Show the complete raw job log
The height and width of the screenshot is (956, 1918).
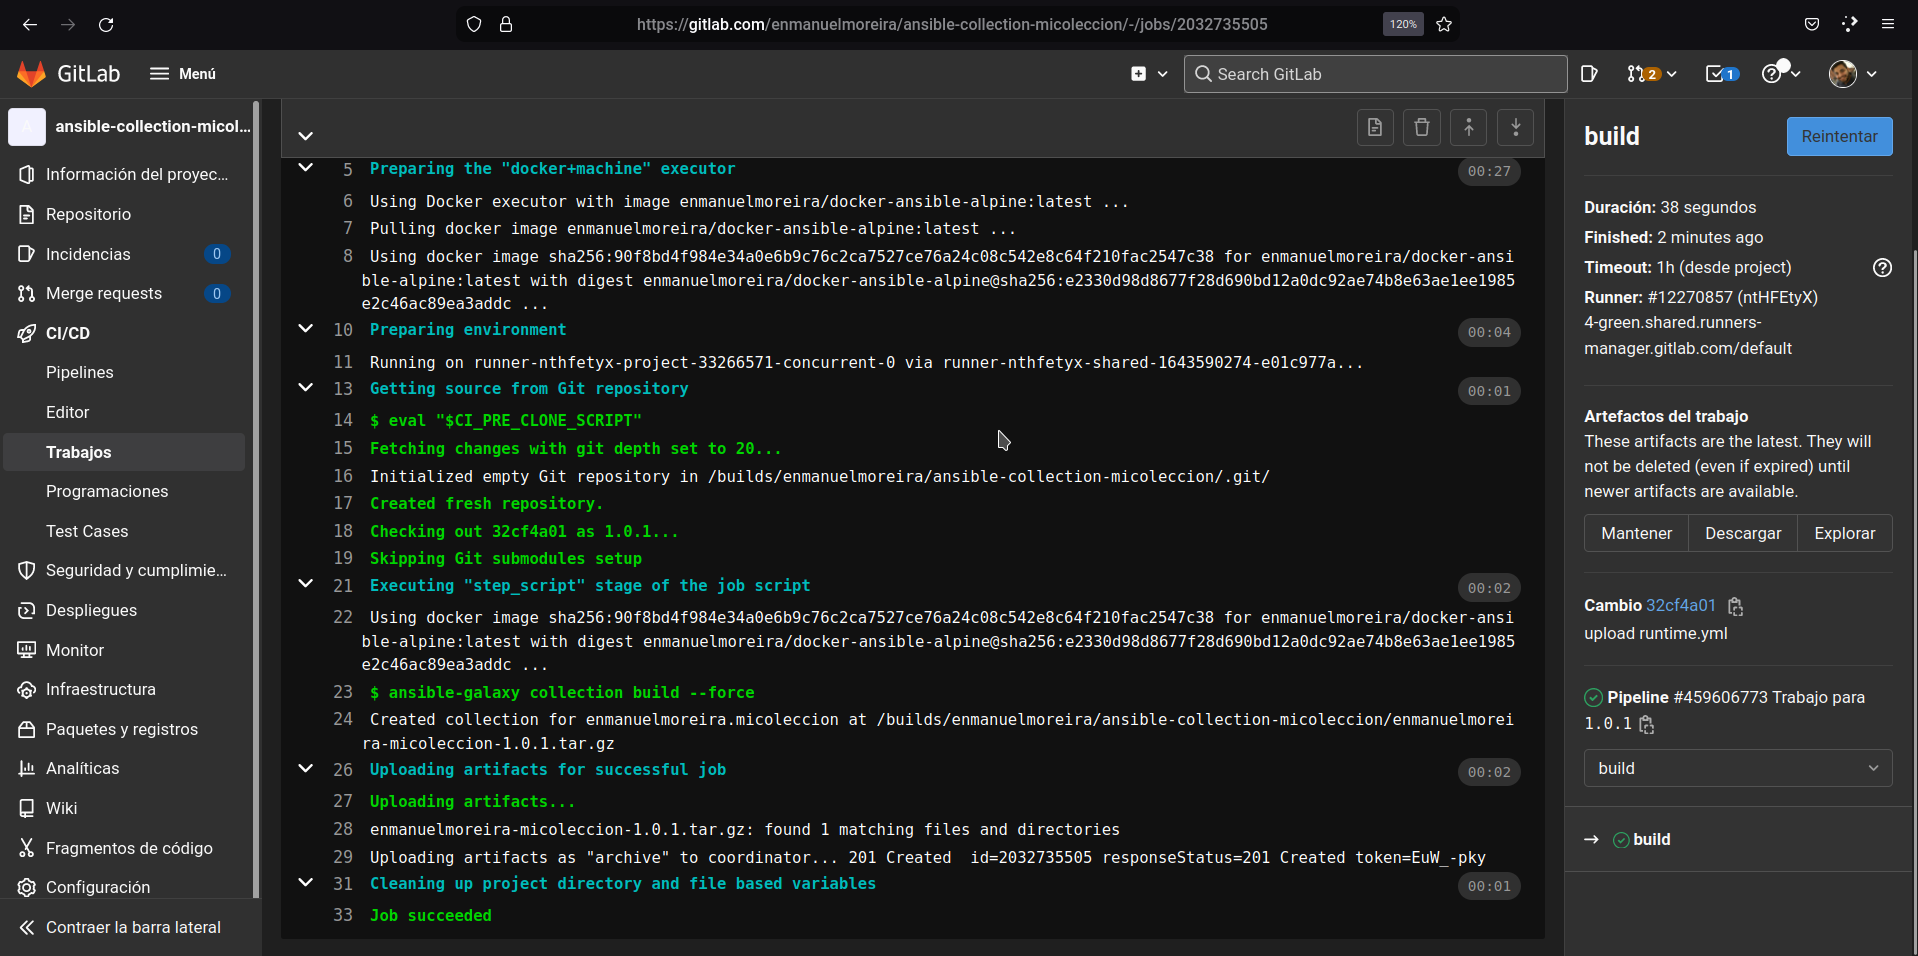(x=1375, y=127)
